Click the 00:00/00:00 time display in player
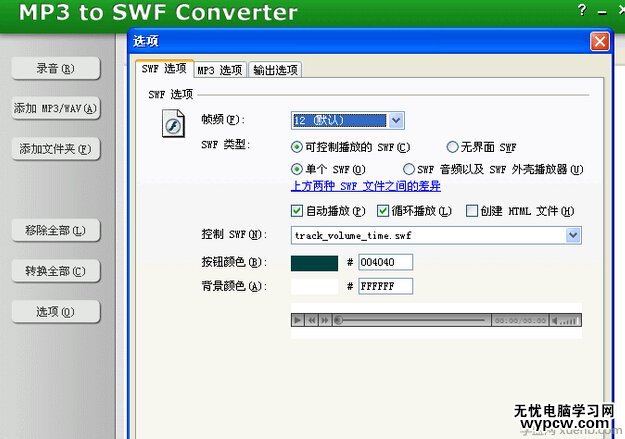 tap(520, 320)
